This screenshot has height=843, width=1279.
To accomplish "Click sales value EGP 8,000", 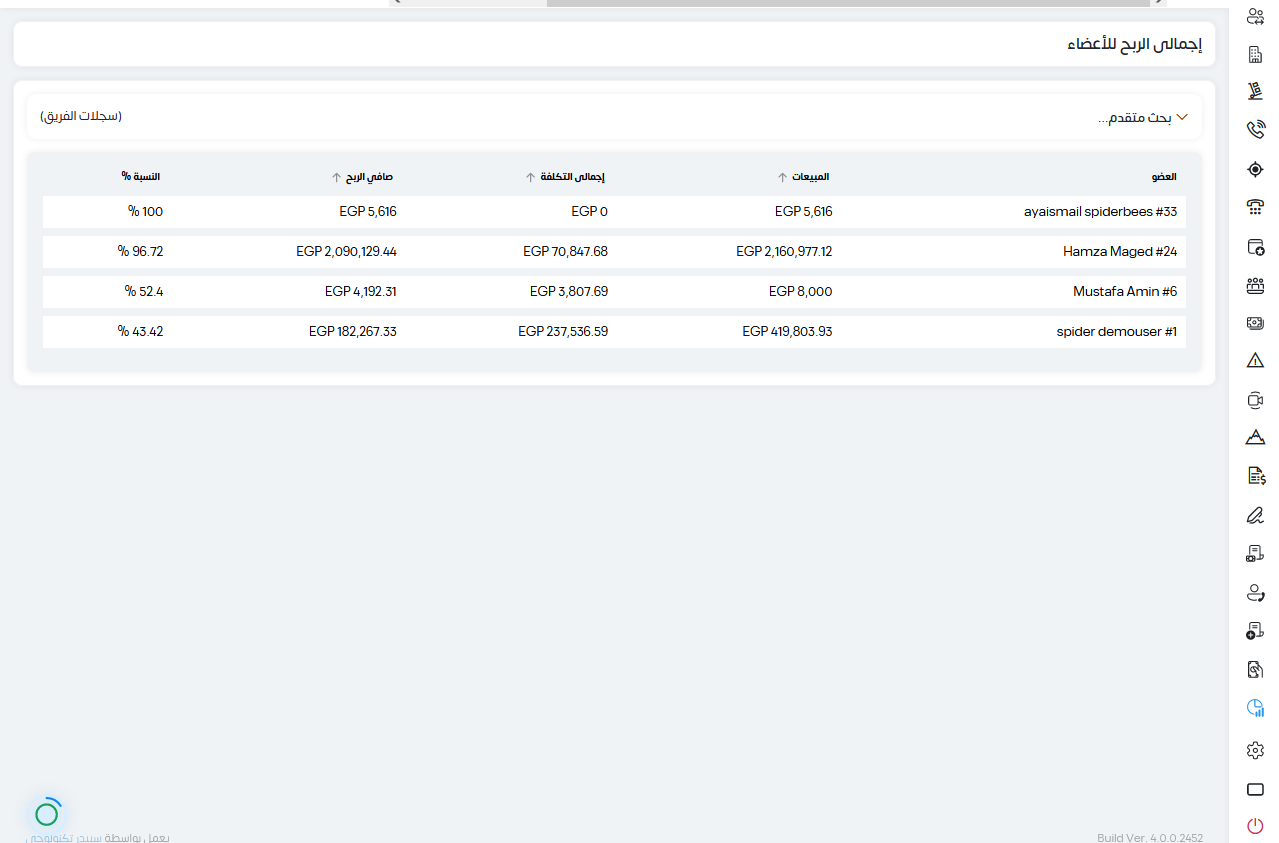I will pos(800,291).
